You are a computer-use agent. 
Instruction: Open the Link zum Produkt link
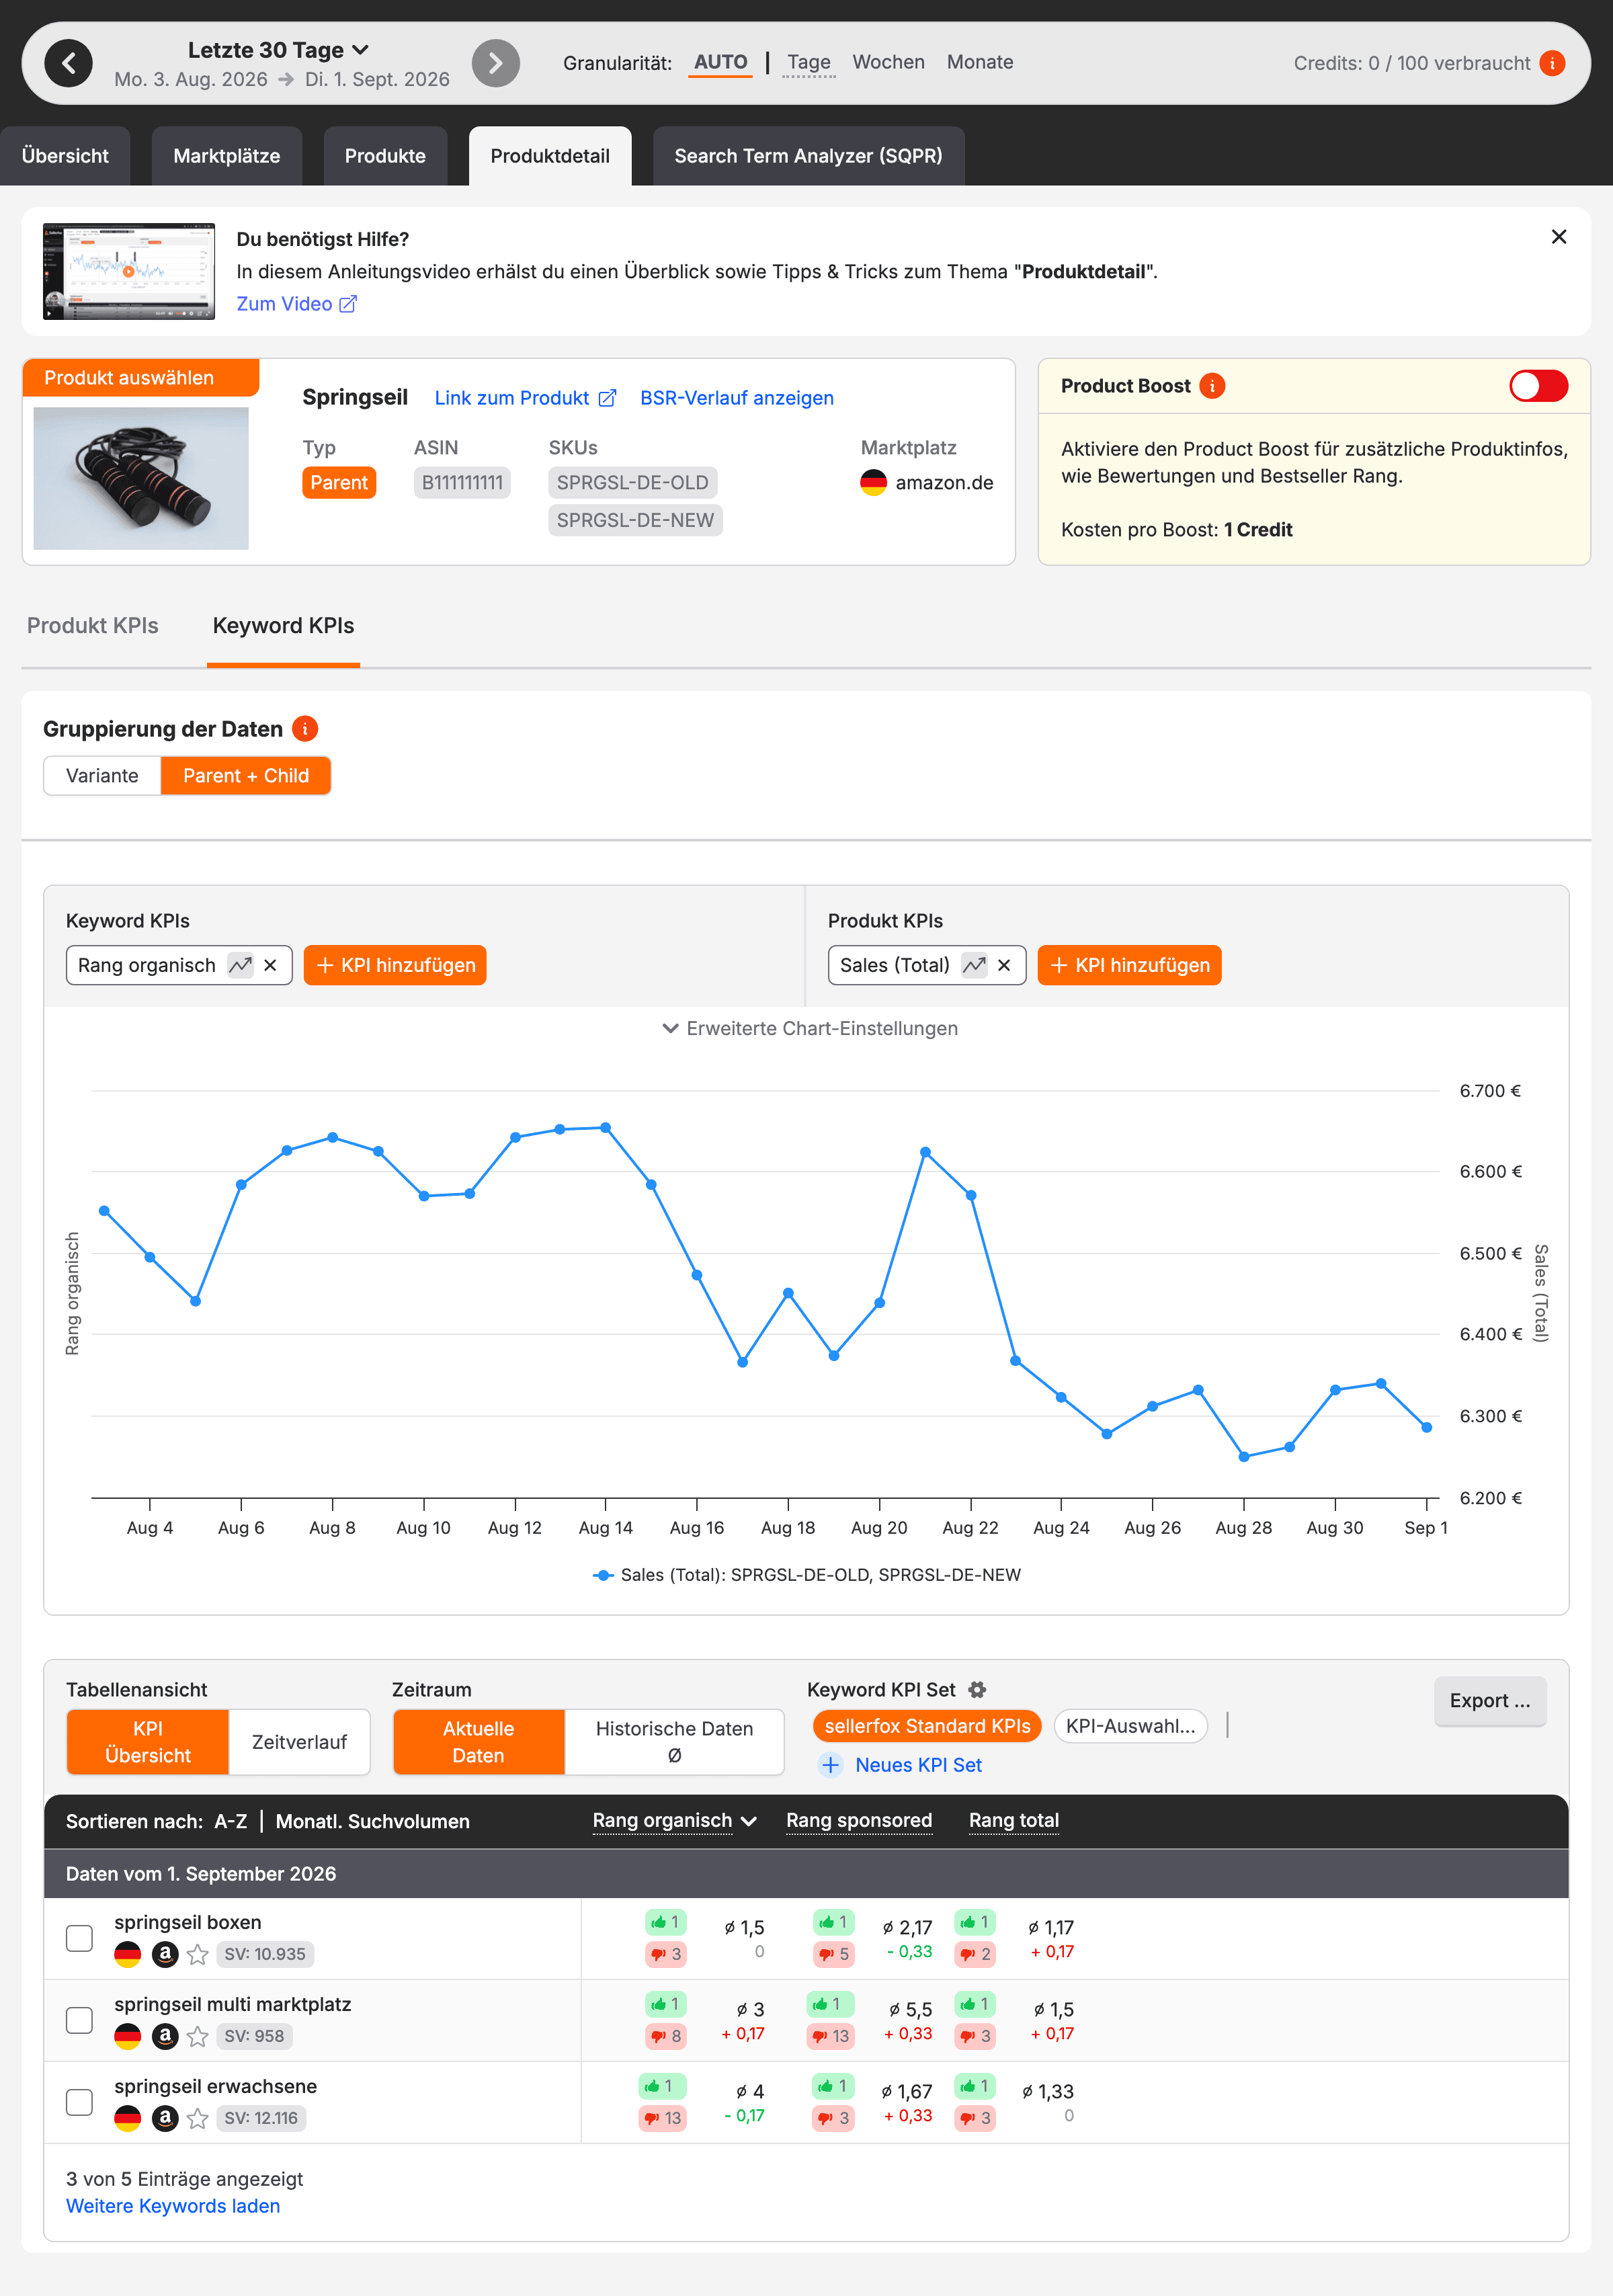525,398
